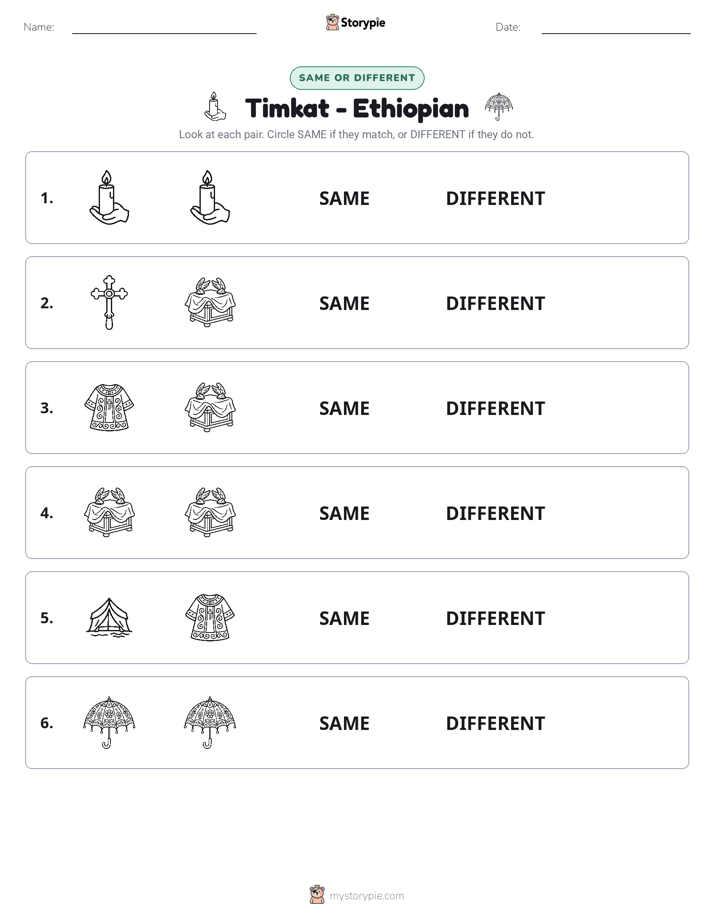Click the SAME OR DIFFERENT badge
The width and height of the screenshot is (714, 924).
tap(357, 78)
